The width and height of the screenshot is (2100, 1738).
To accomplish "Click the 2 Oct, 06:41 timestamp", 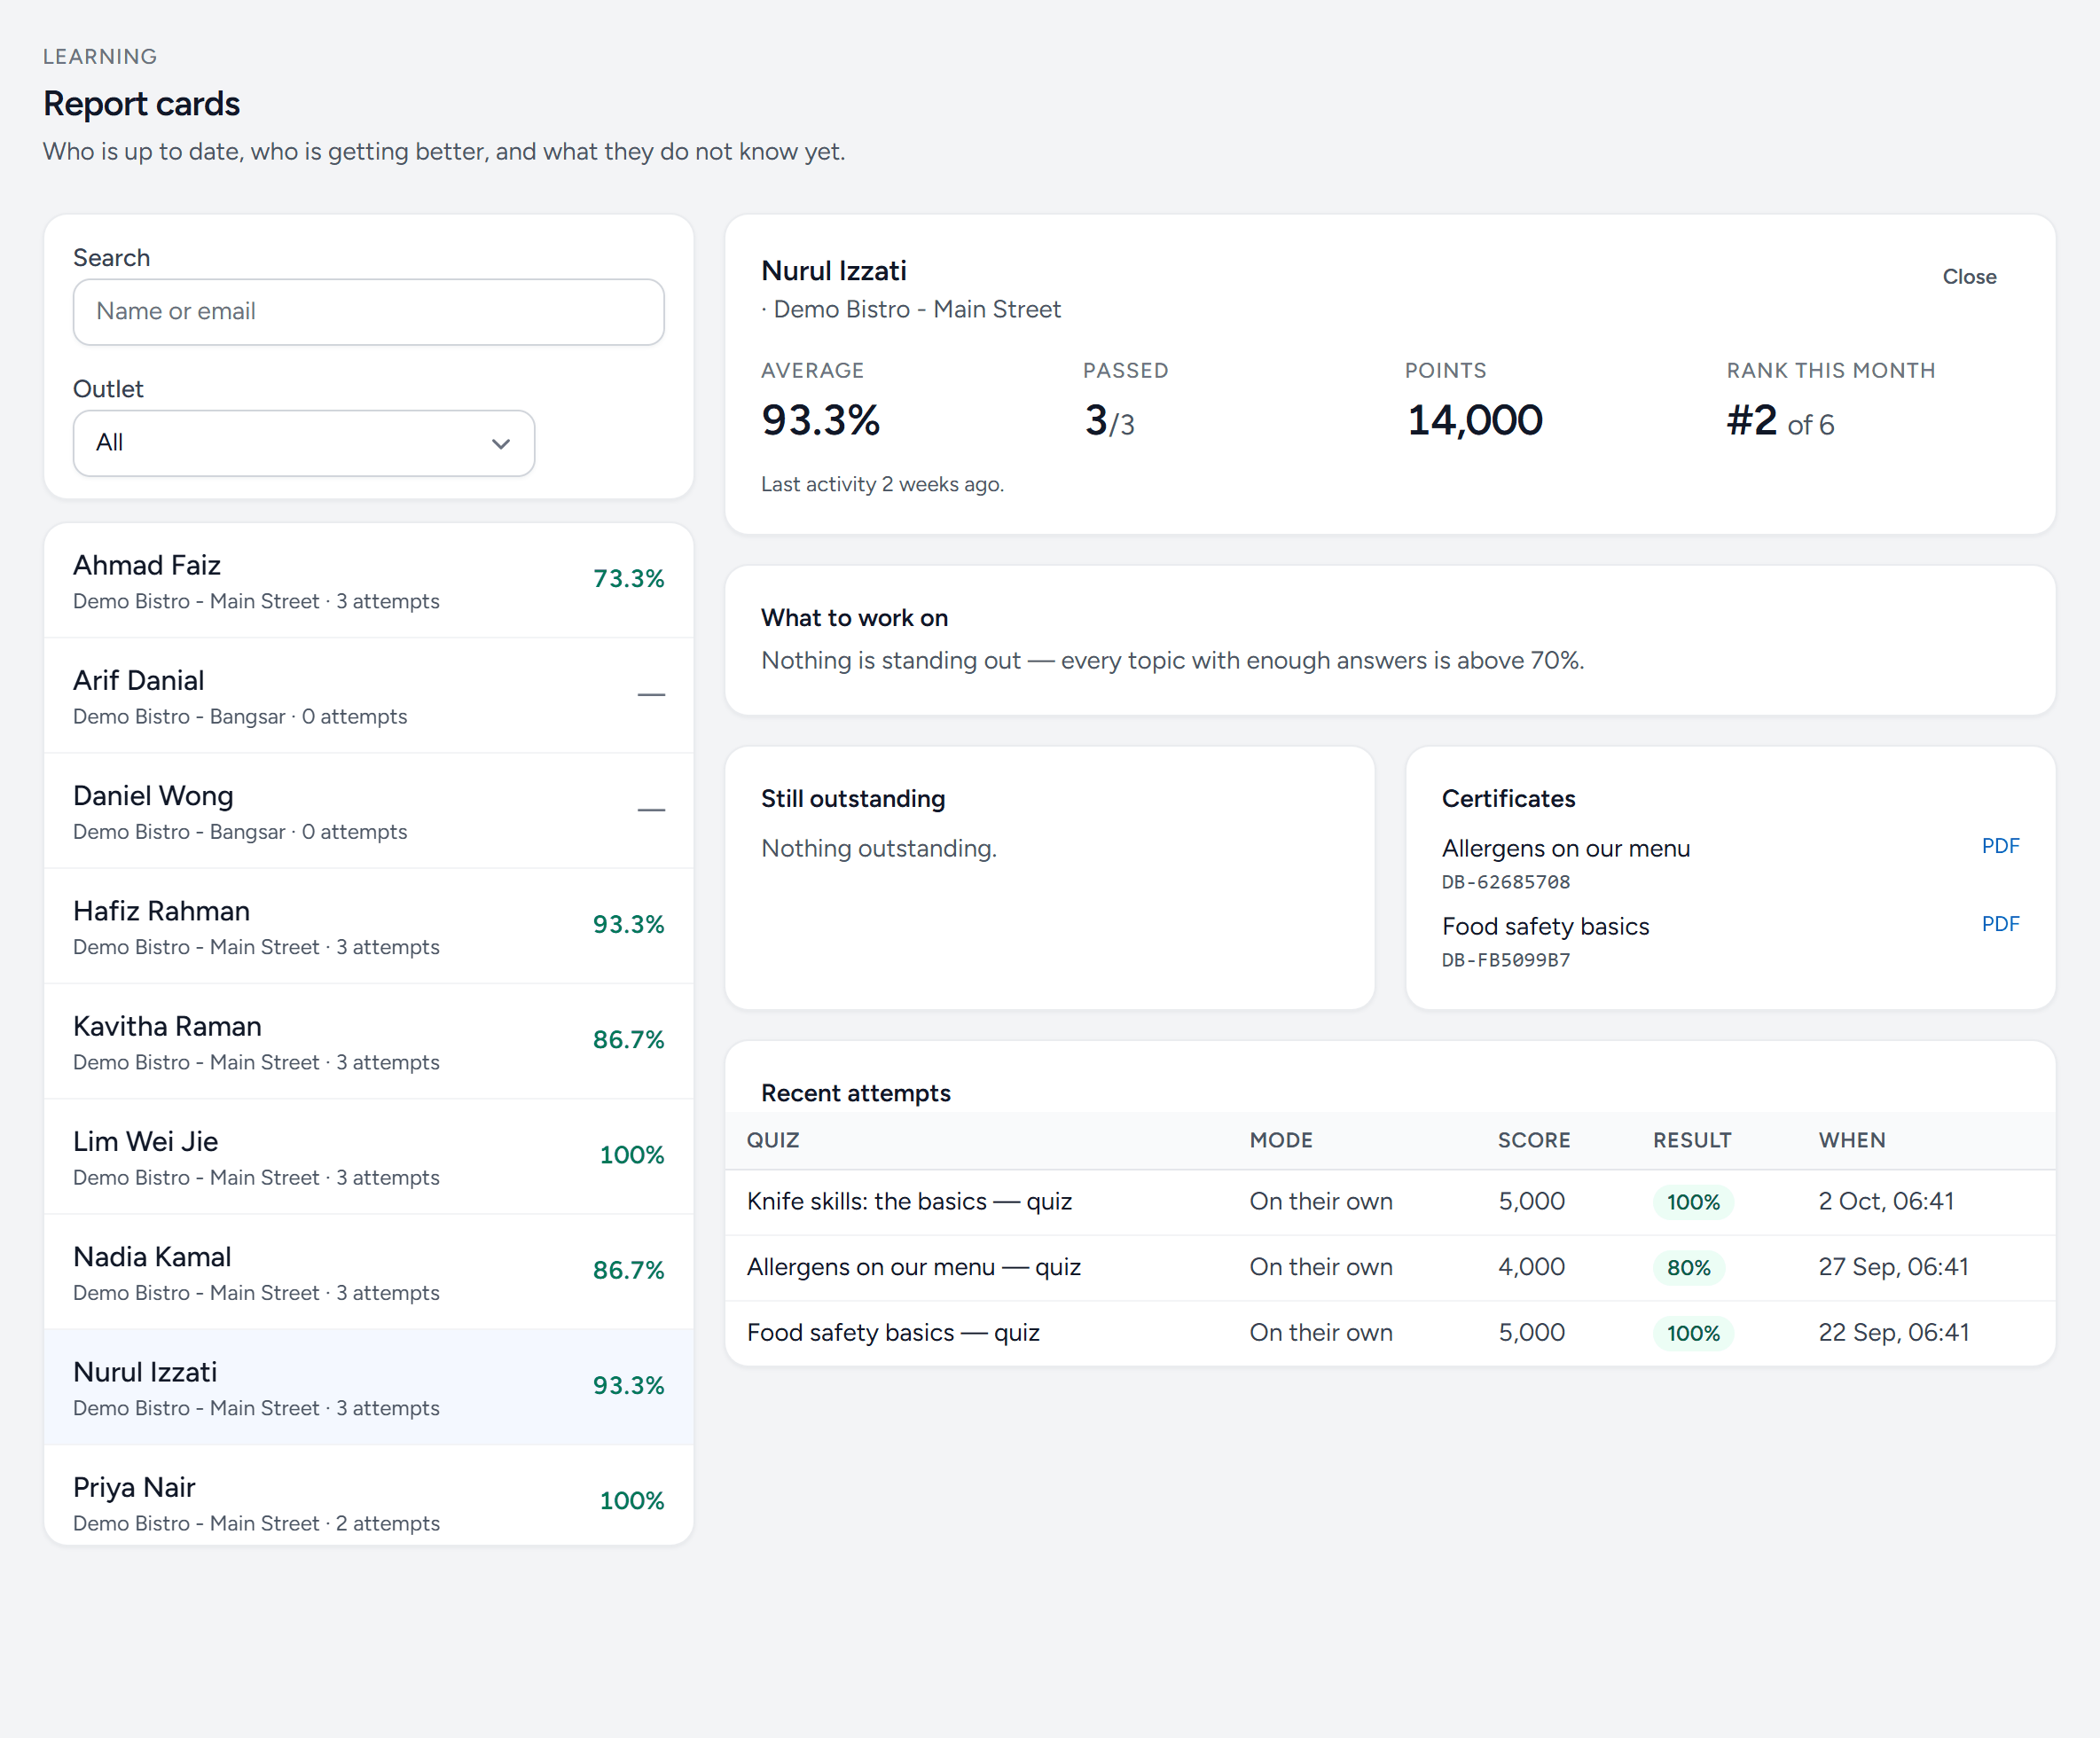I will click(x=1885, y=1202).
